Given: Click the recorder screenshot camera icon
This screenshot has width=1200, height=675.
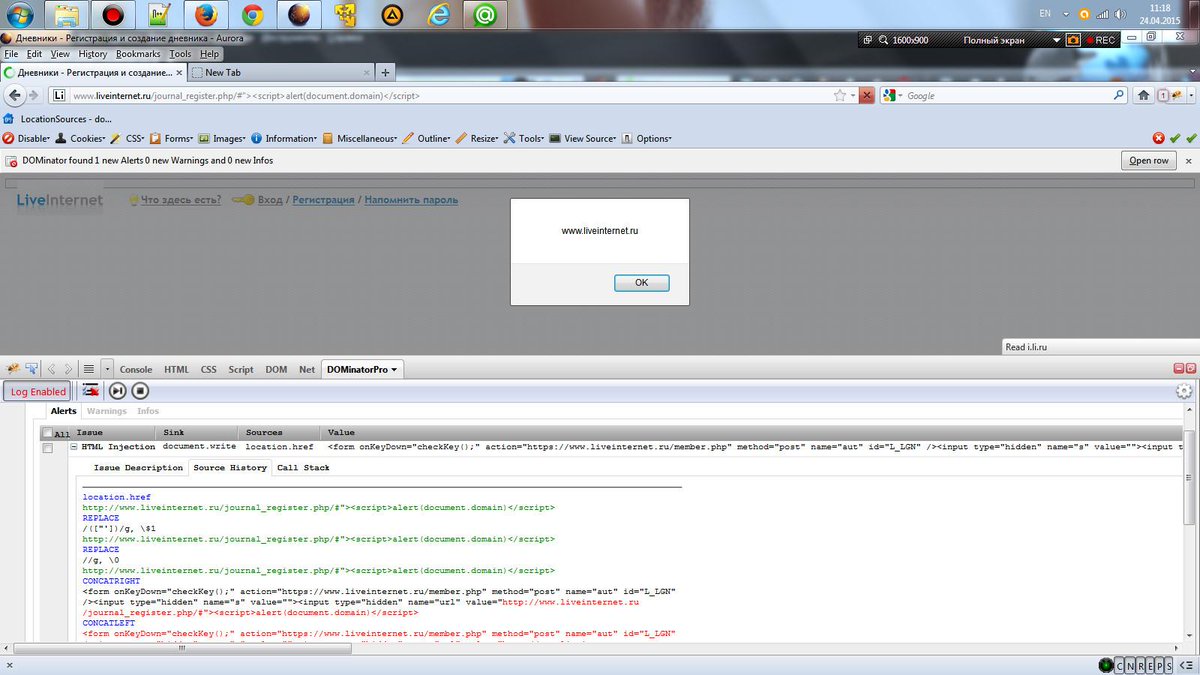Looking at the screenshot, I should (x=1073, y=40).
